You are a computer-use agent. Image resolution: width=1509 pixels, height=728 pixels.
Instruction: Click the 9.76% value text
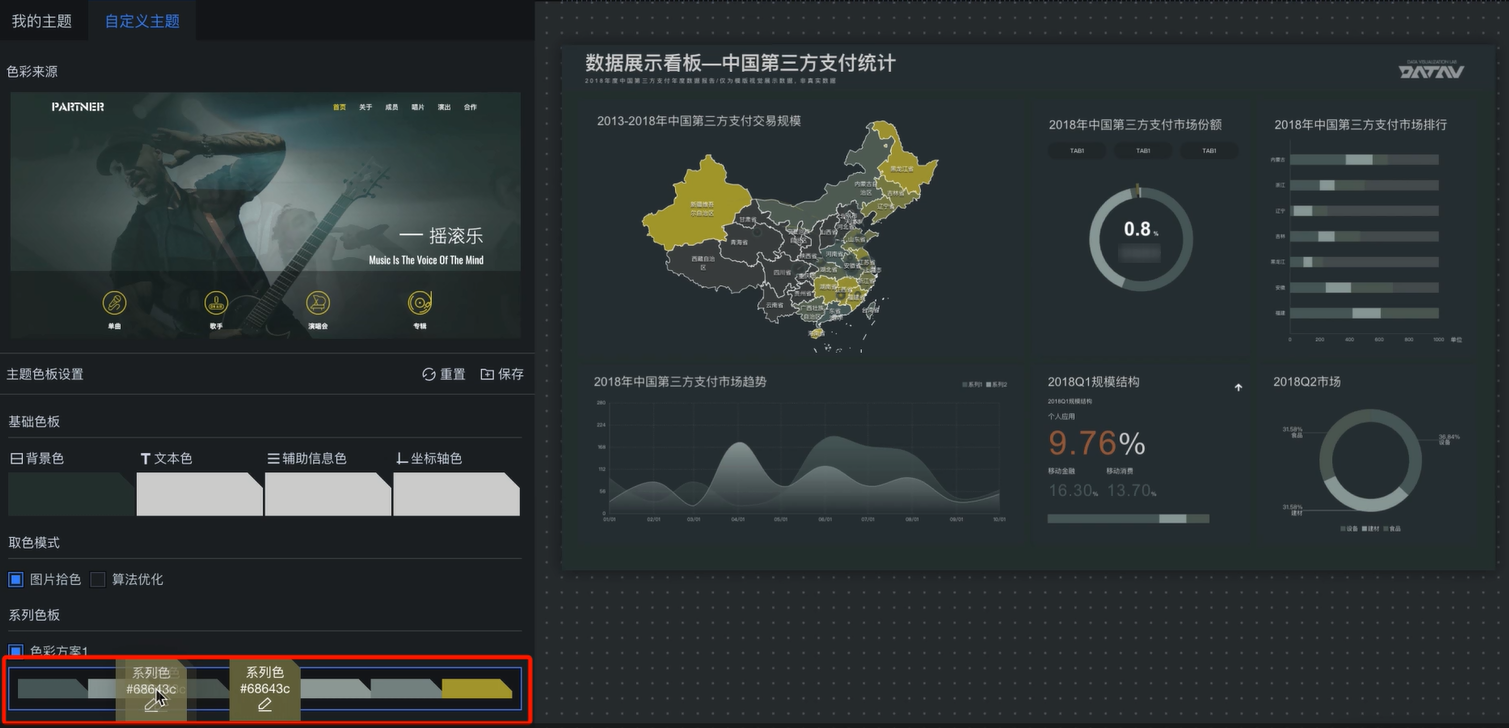click(1096, 443)
